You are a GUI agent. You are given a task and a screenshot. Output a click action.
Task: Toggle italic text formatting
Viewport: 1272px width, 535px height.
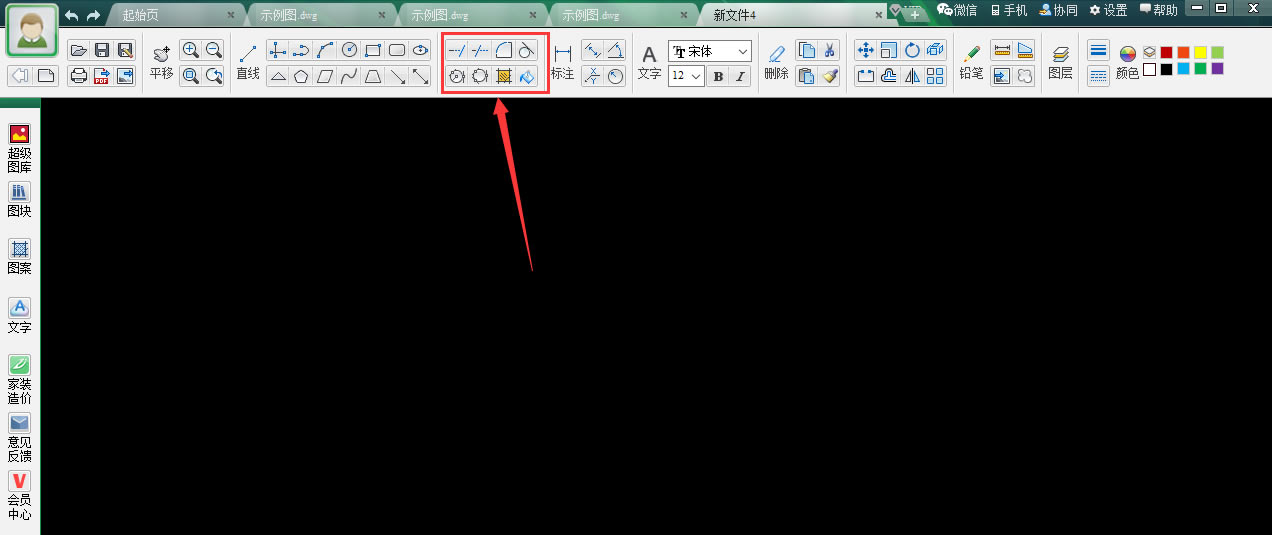click(x=740, y=76)
